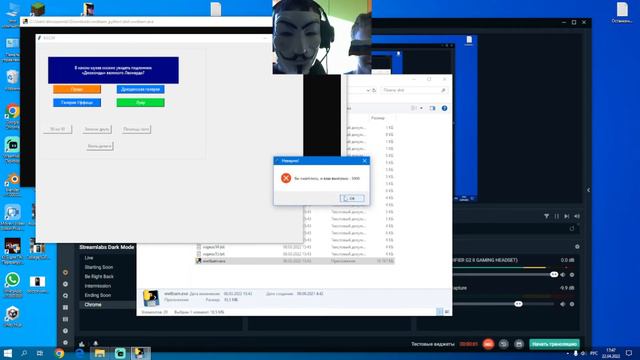
Task: Click Начать трансляцию in Streamlabs
Action: coord(554,344)
